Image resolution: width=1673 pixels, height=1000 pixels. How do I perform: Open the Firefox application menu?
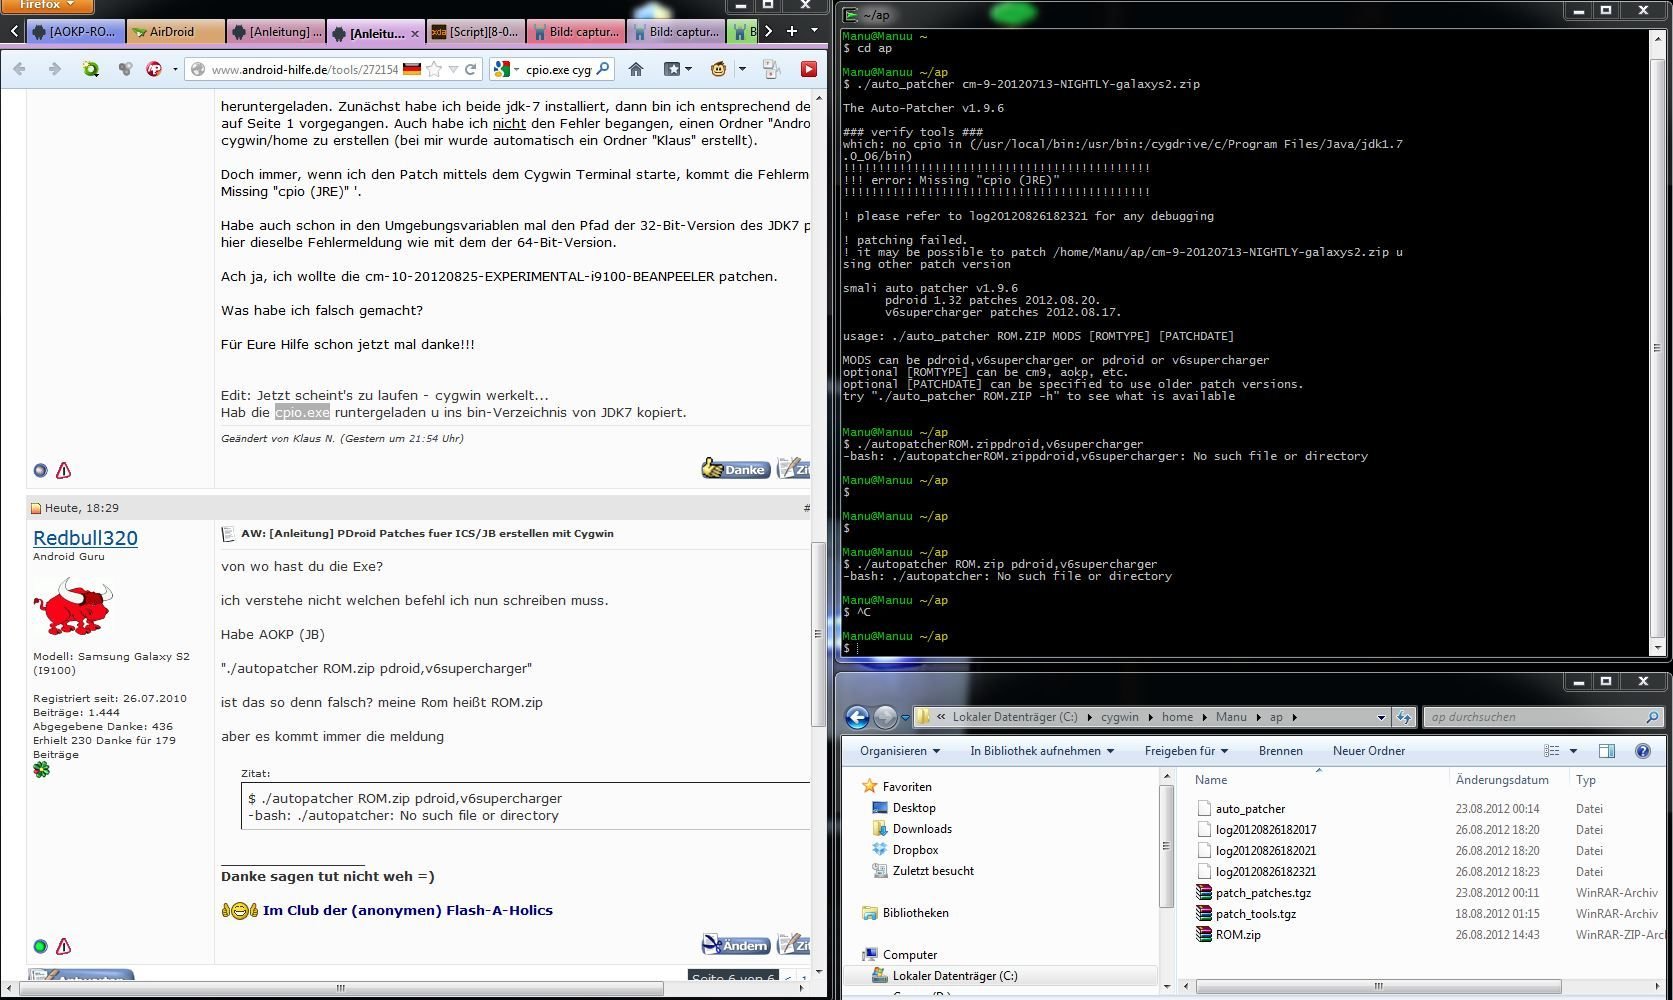point(45,5)
